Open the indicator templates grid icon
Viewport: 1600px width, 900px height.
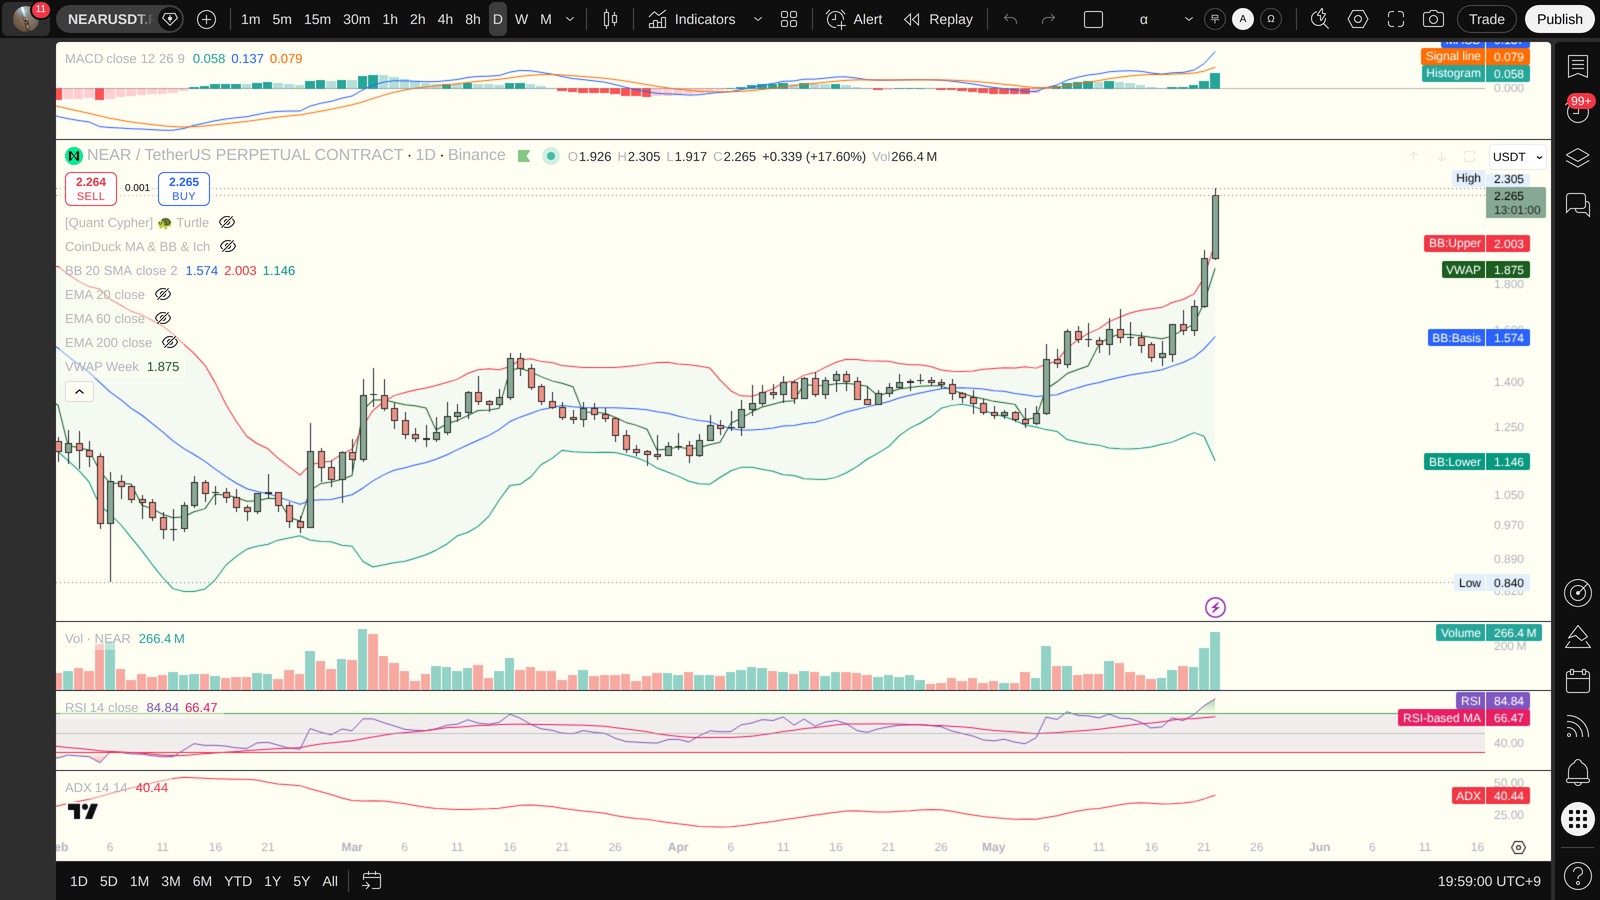(789, 19)
